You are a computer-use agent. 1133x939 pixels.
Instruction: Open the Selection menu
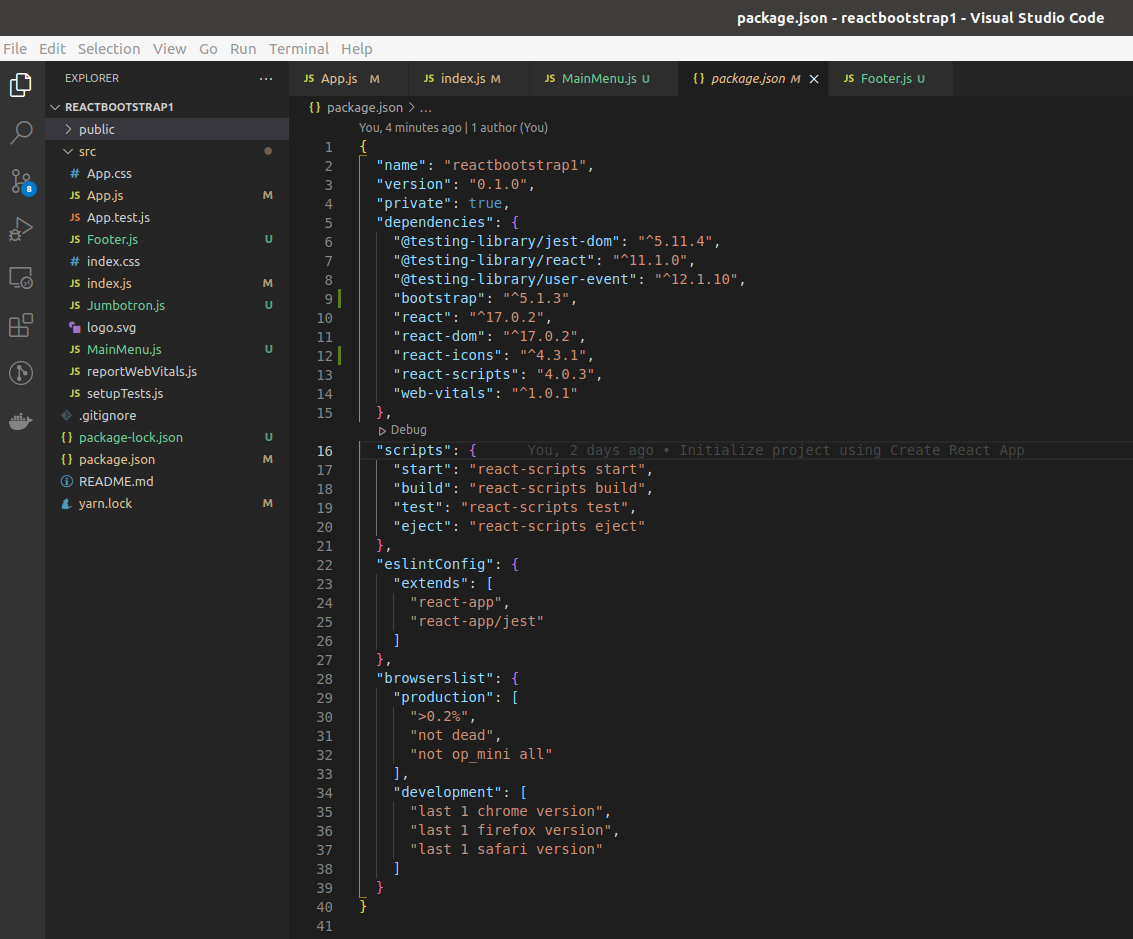(109, 48)
